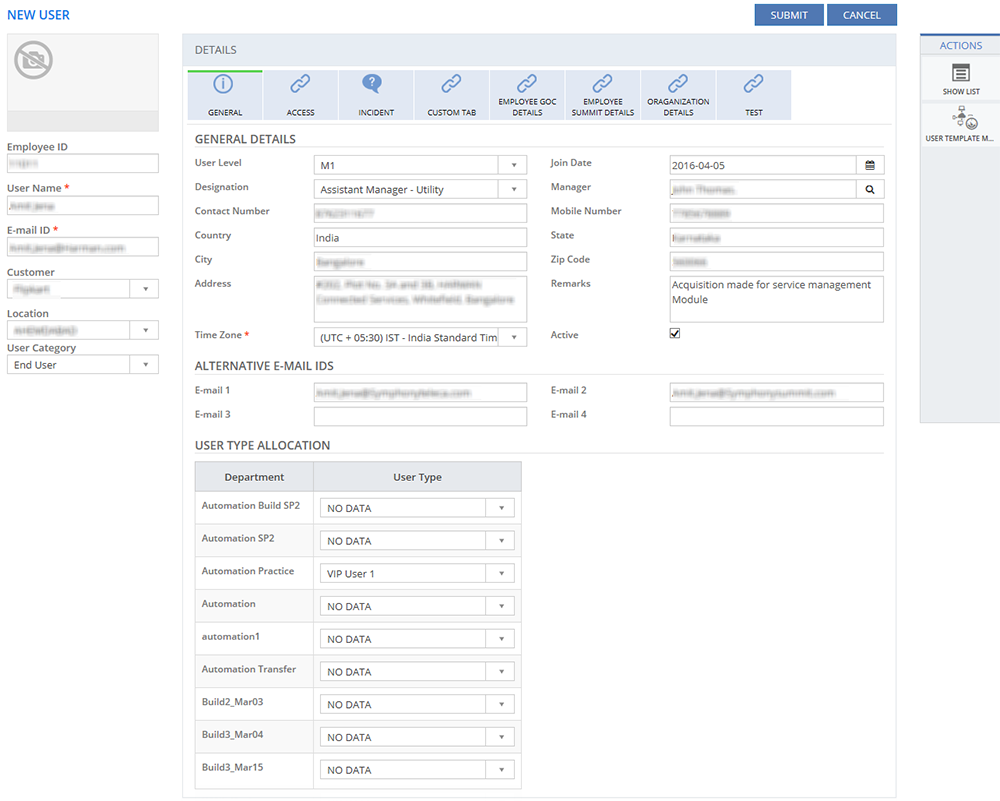Expand Automation Practice user type dropdown
Screen dimensions: 1000x801
pyautogui.click(x=502, y=574)
